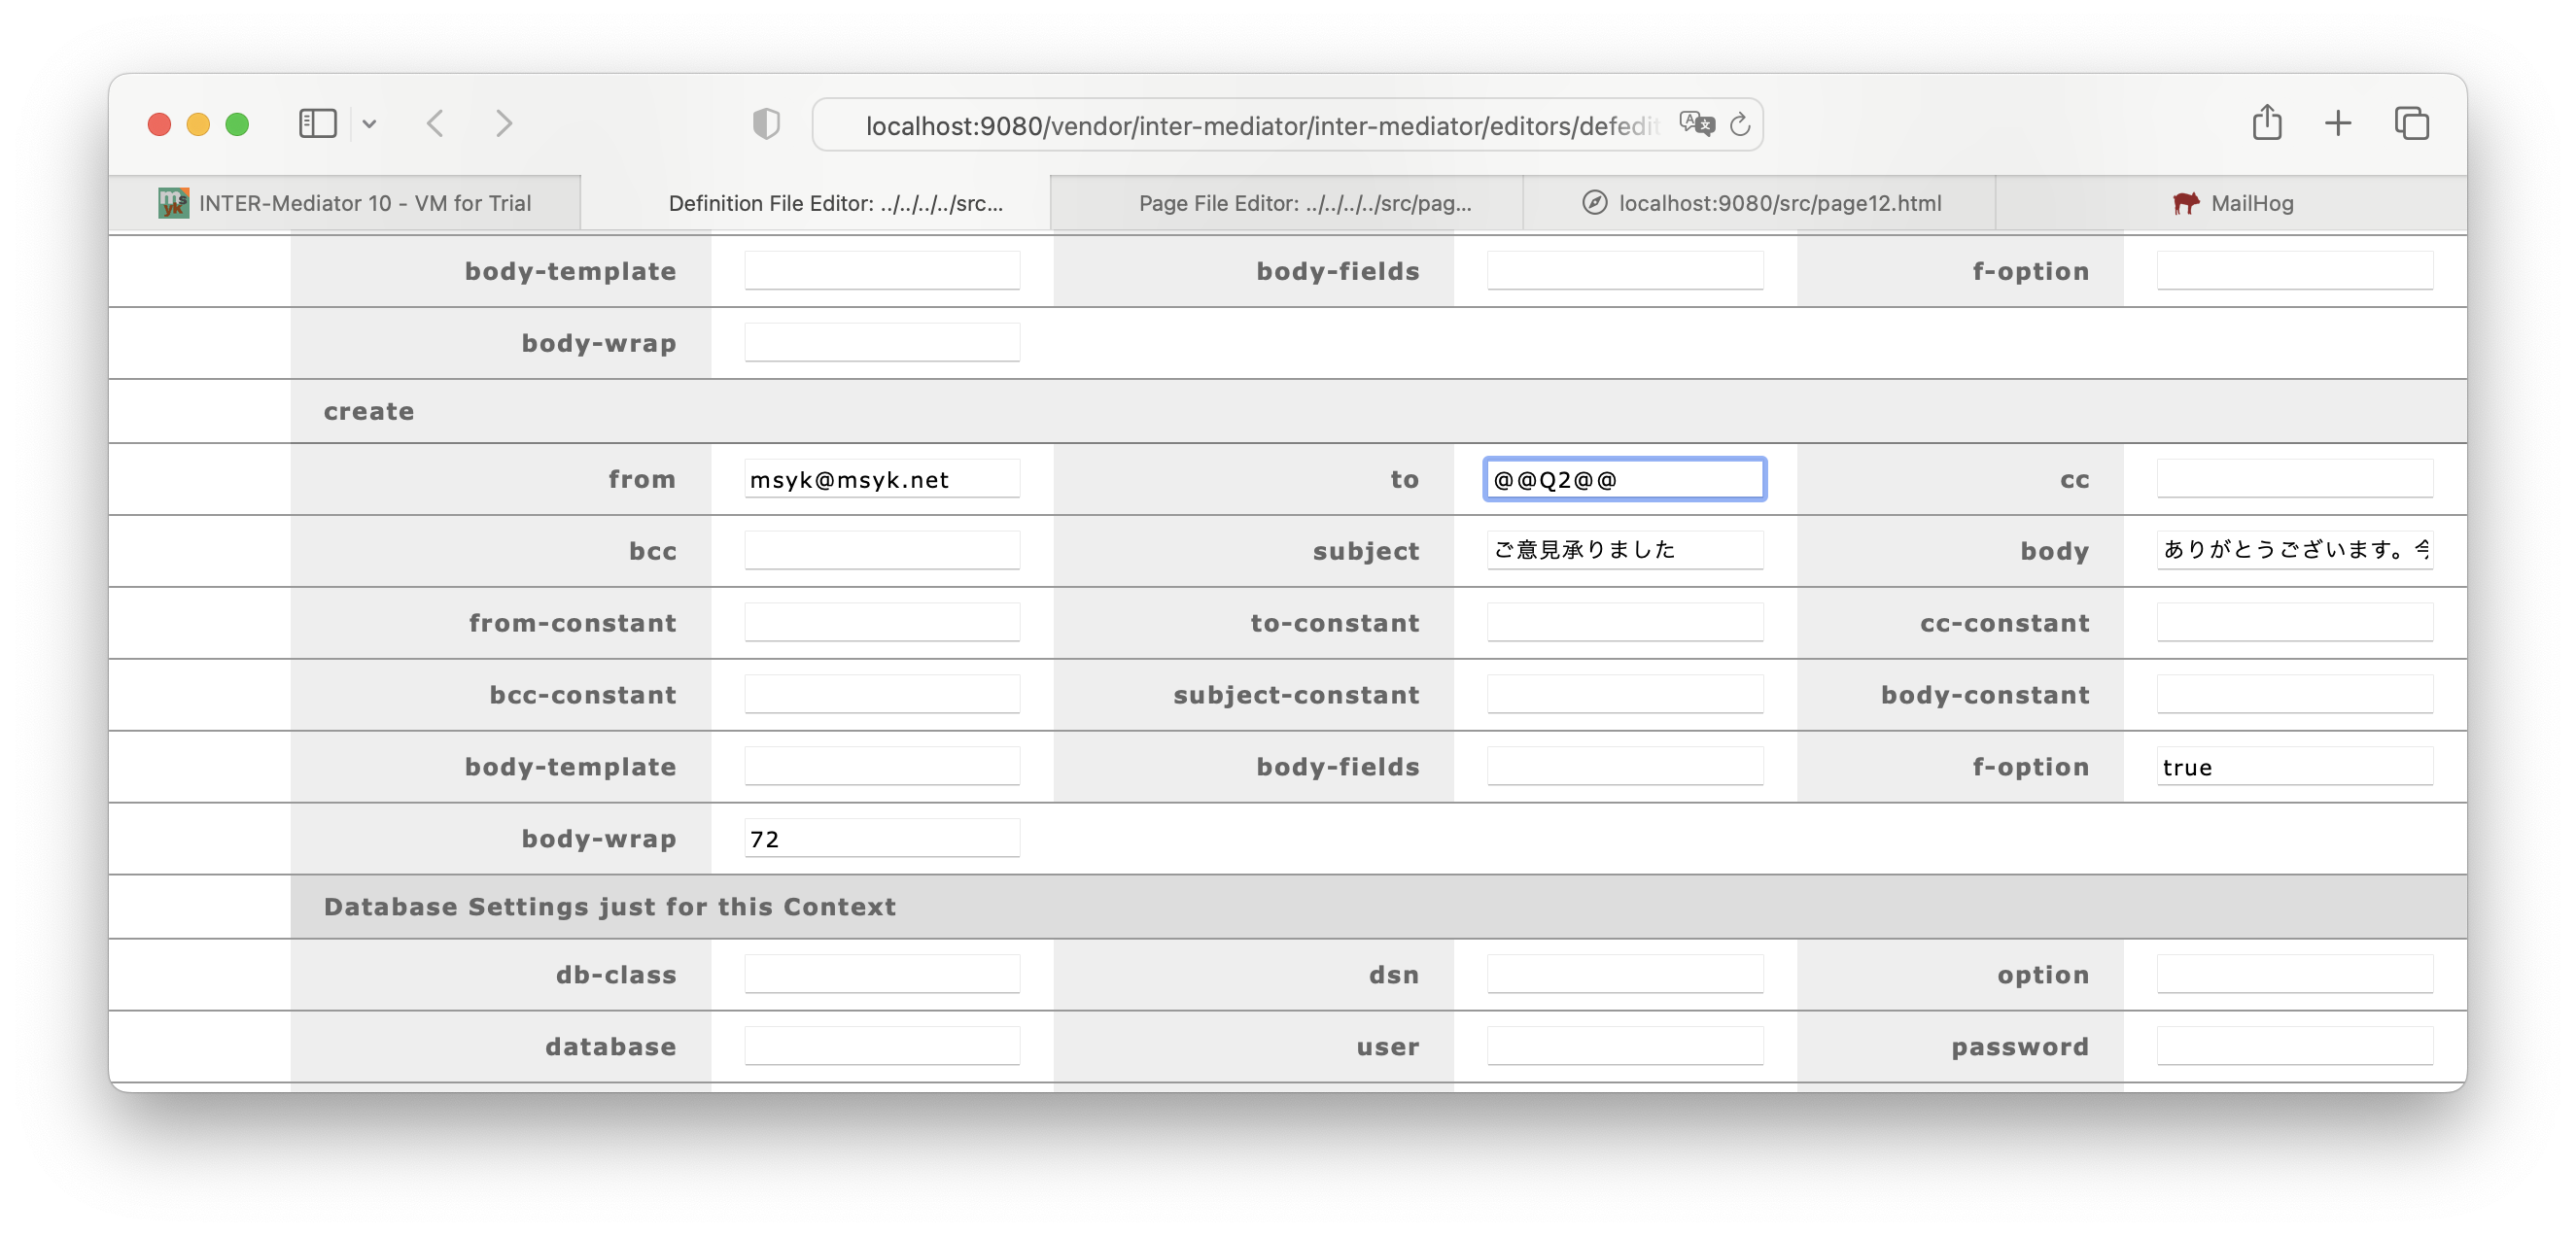The image size is (2576, 1236).
Task: Go forward with the forward arrow
Action: tap(504, 124)
